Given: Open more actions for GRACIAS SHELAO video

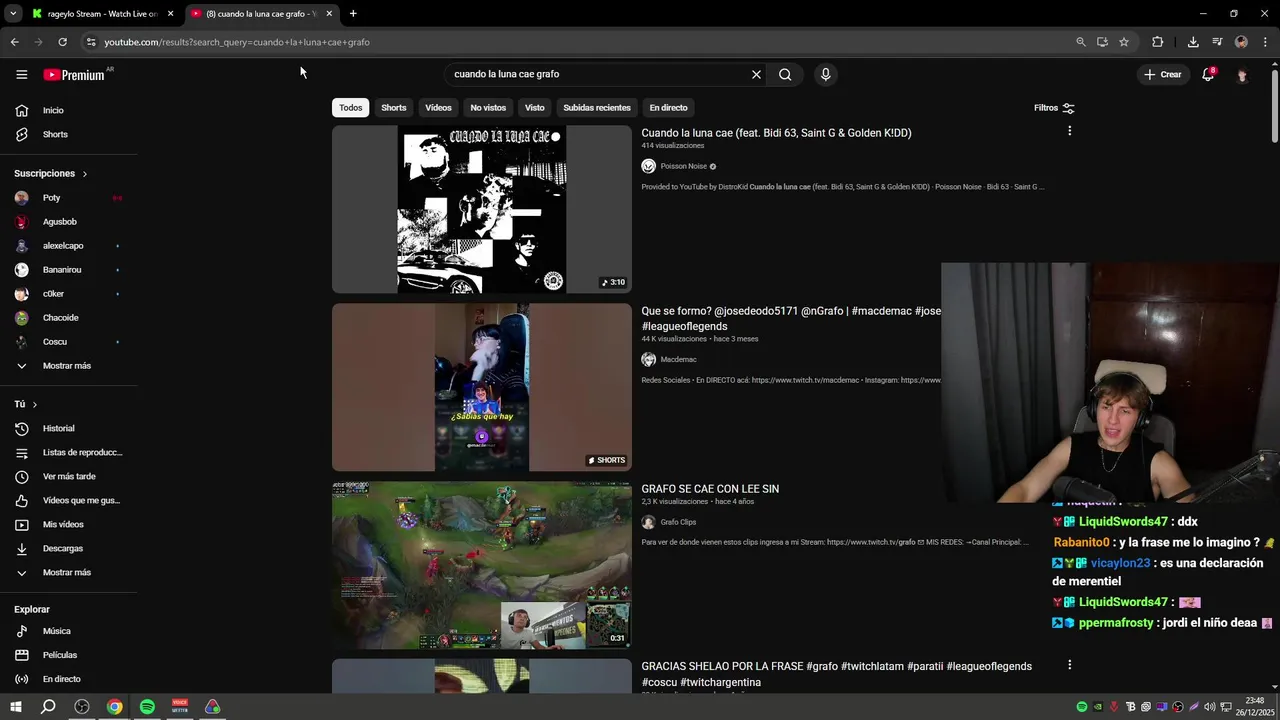Looking at the screenshot, I should coord(1069,665).
